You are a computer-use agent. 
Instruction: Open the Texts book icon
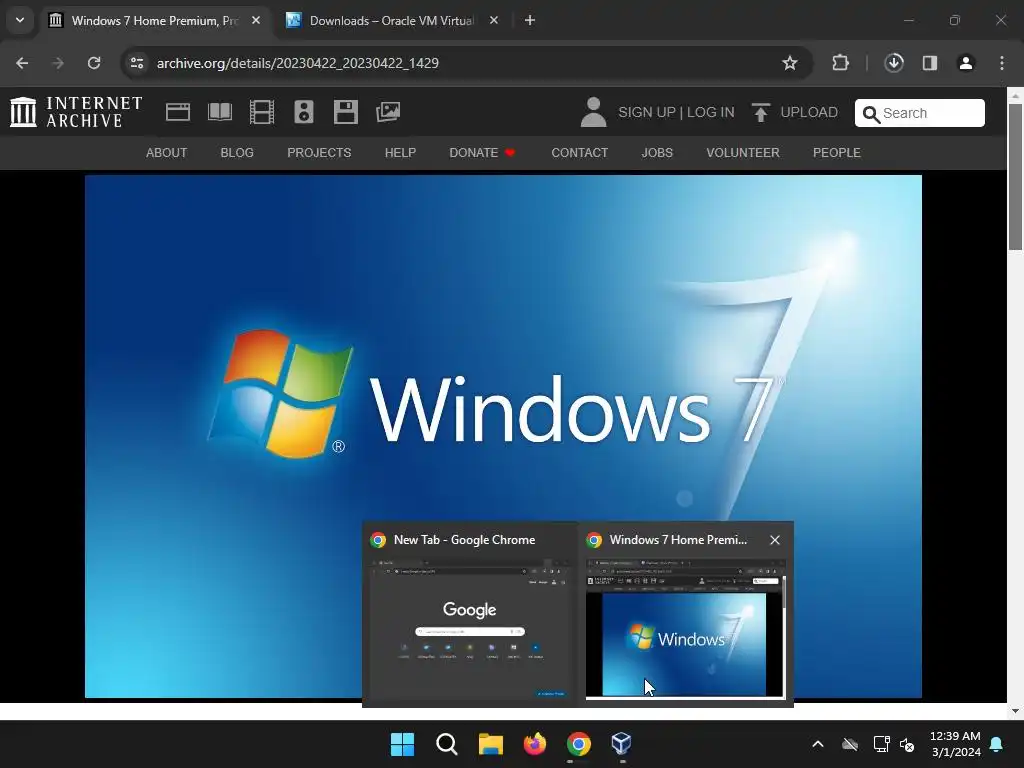(x=219, y=112)
